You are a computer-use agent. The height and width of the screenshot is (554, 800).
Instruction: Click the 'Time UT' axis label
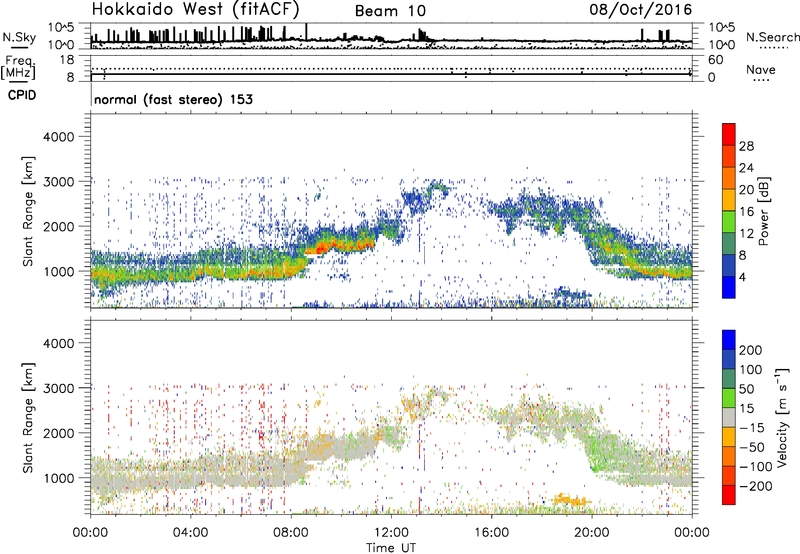(x=391, y=548)
